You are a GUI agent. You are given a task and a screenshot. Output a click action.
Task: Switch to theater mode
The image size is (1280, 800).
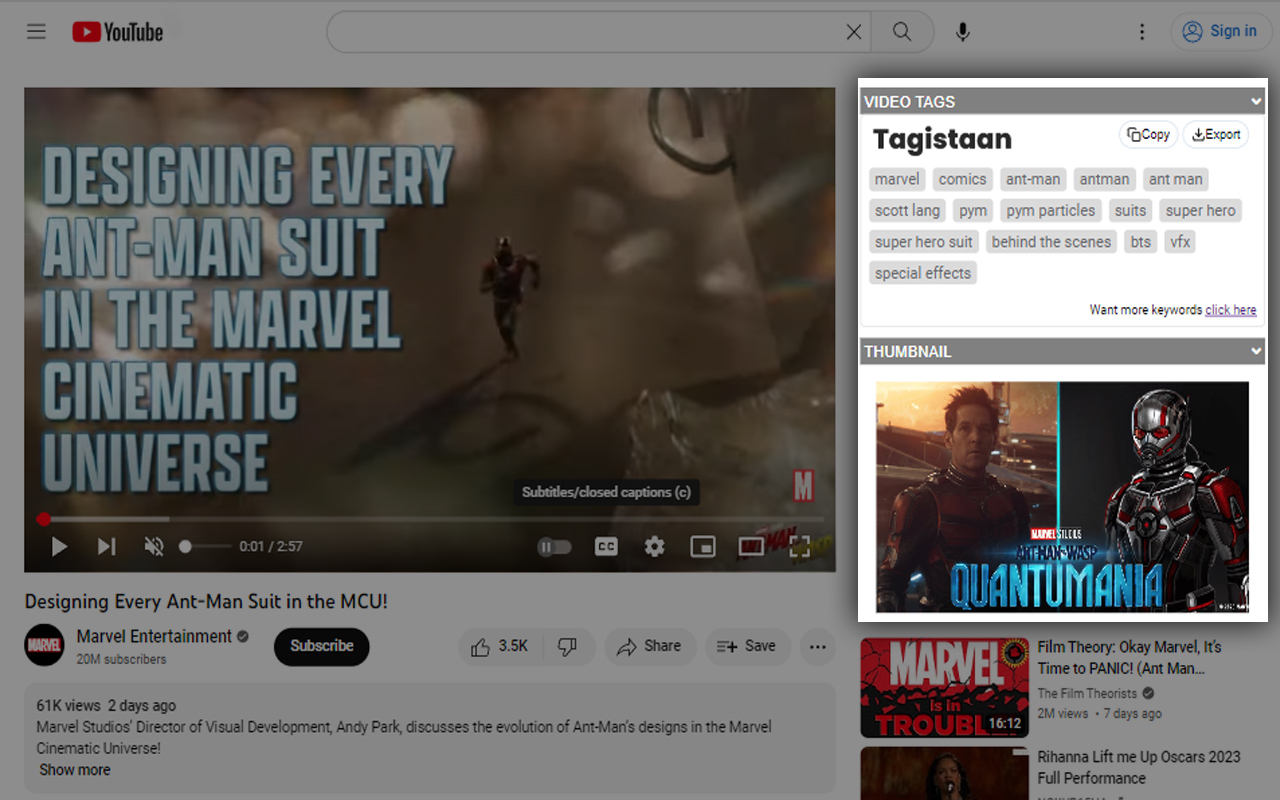point(751,546)
